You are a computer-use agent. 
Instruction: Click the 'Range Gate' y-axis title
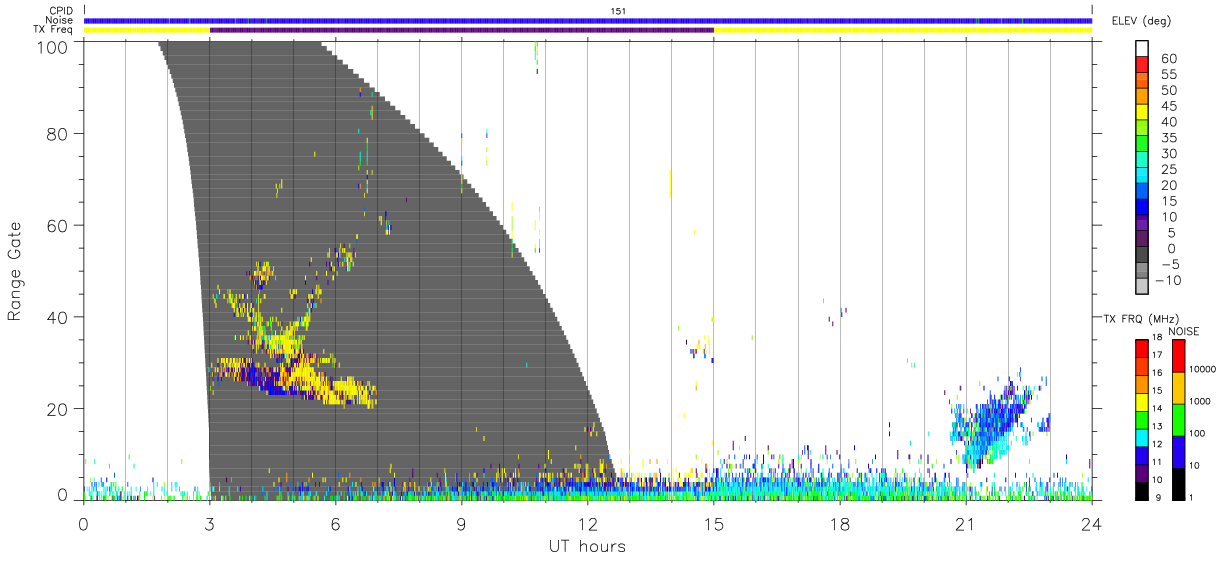[15, 270]
